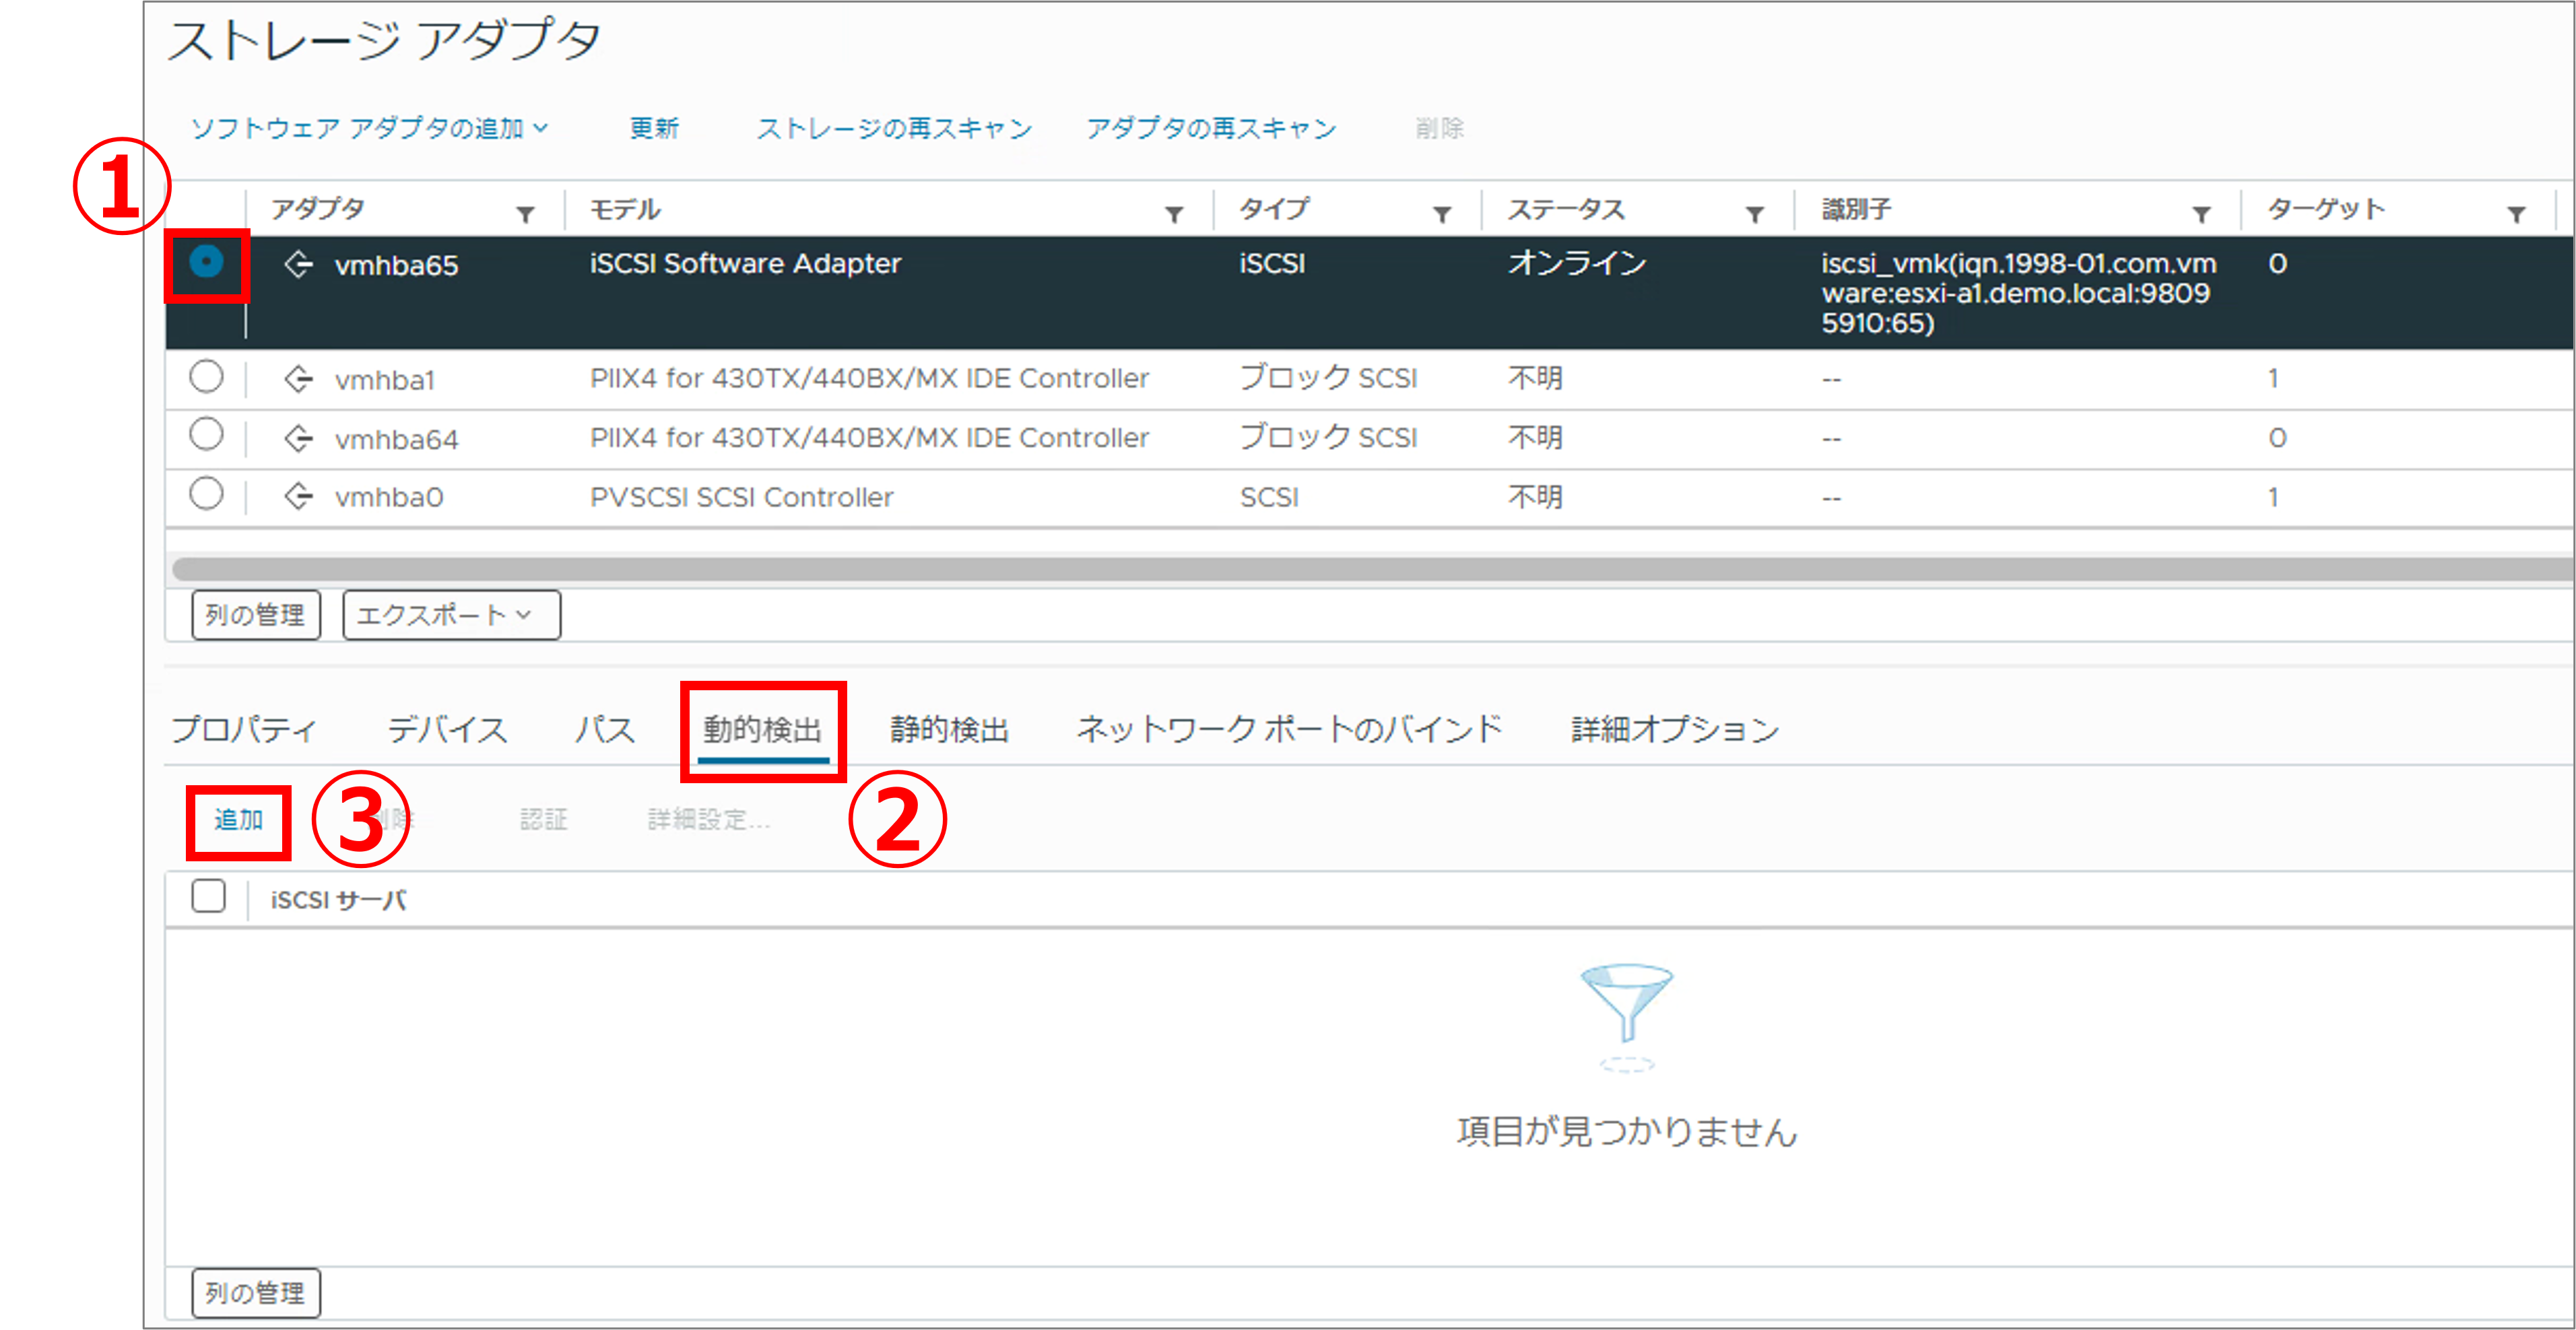Screen dimensions: 2576x1330
Task: Select the vmhba1 radio button
Action: click(206, 377)
